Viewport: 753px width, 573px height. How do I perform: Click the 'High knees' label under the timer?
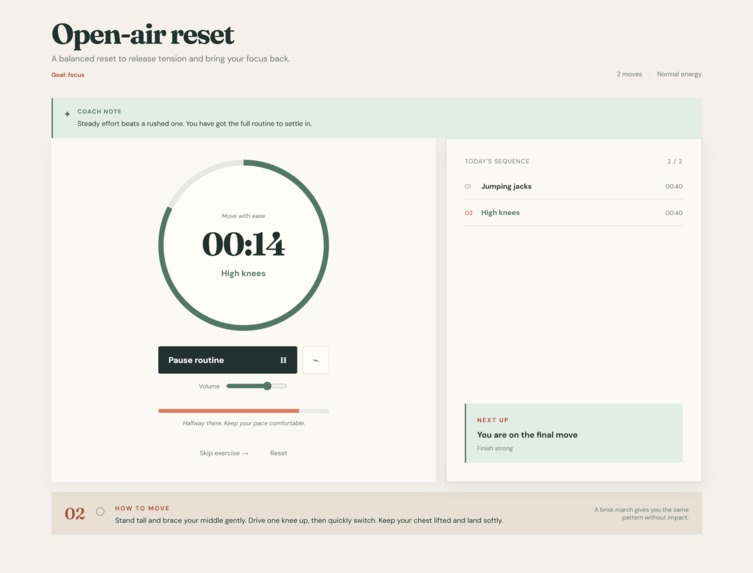point(243,273)
